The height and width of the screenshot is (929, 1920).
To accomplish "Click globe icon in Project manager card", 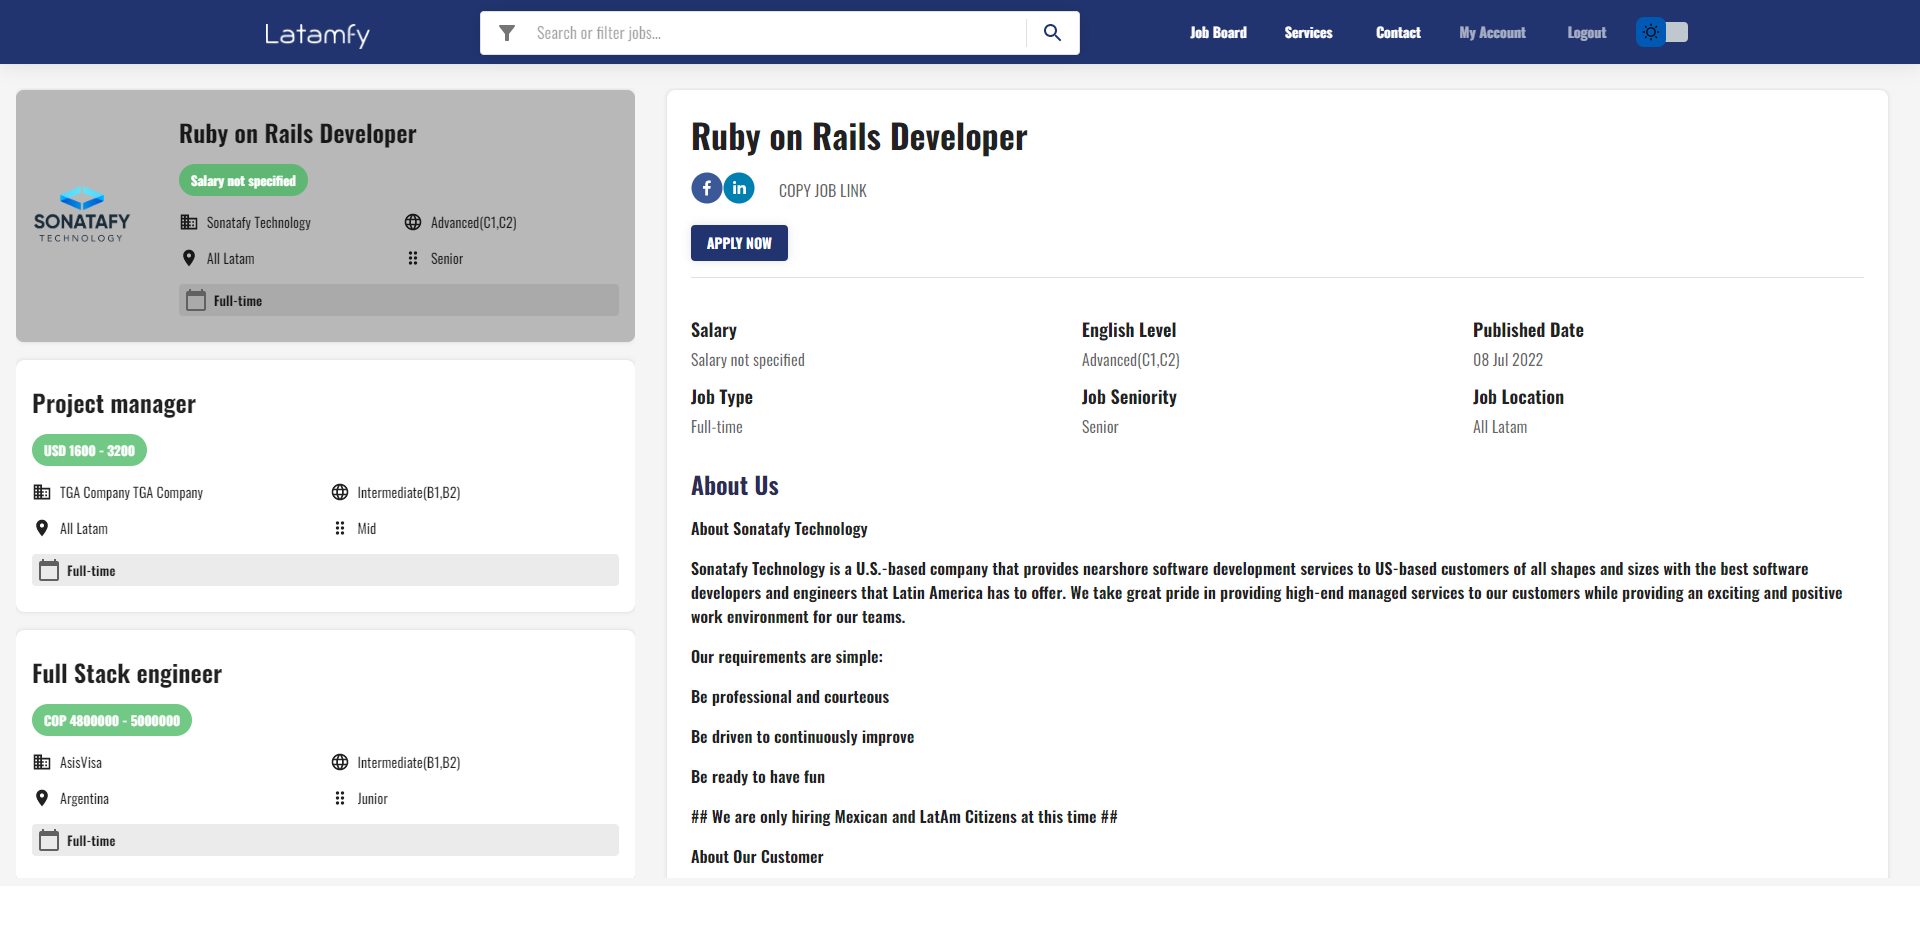I will (340, 492).
